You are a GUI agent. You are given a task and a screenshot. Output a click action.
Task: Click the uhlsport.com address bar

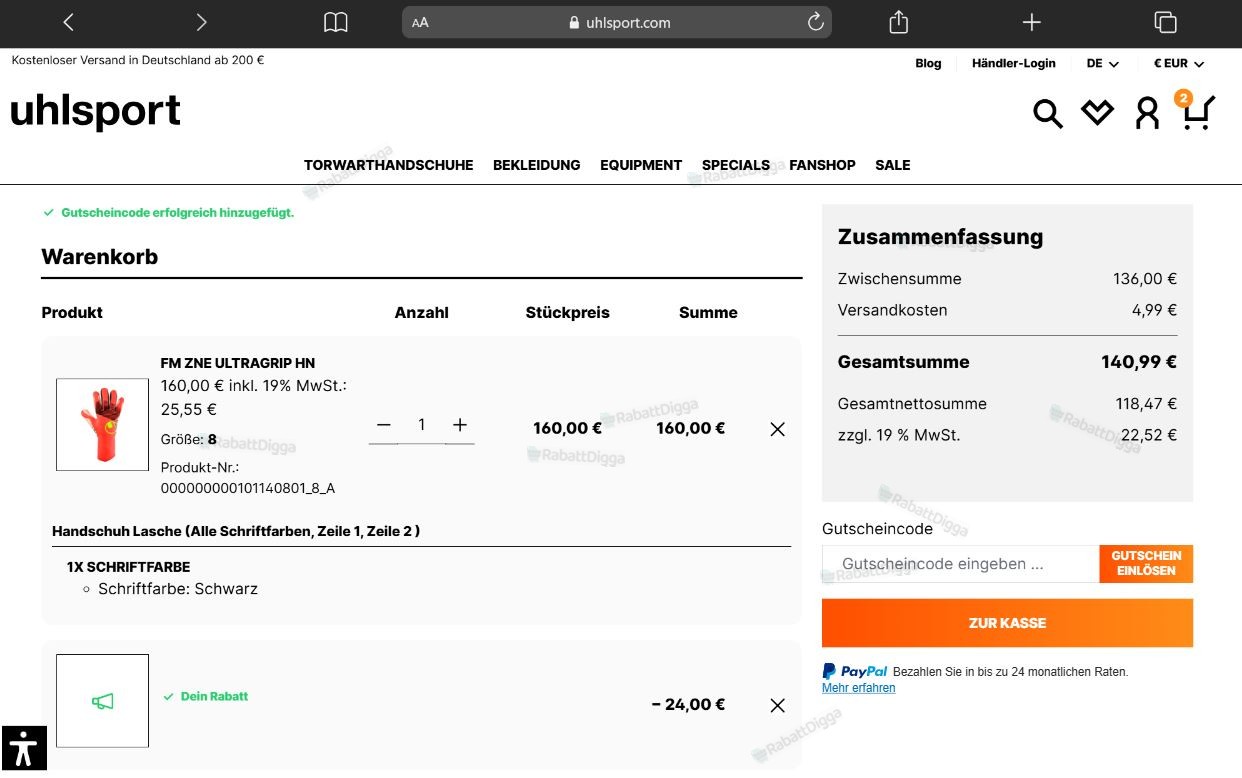(x=617, y=22)
